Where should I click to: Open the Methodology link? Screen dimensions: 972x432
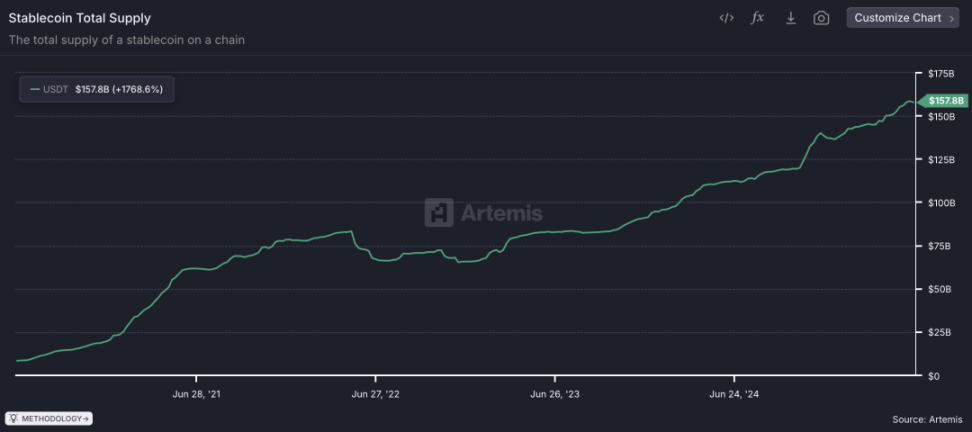click(x=50, y=418)
